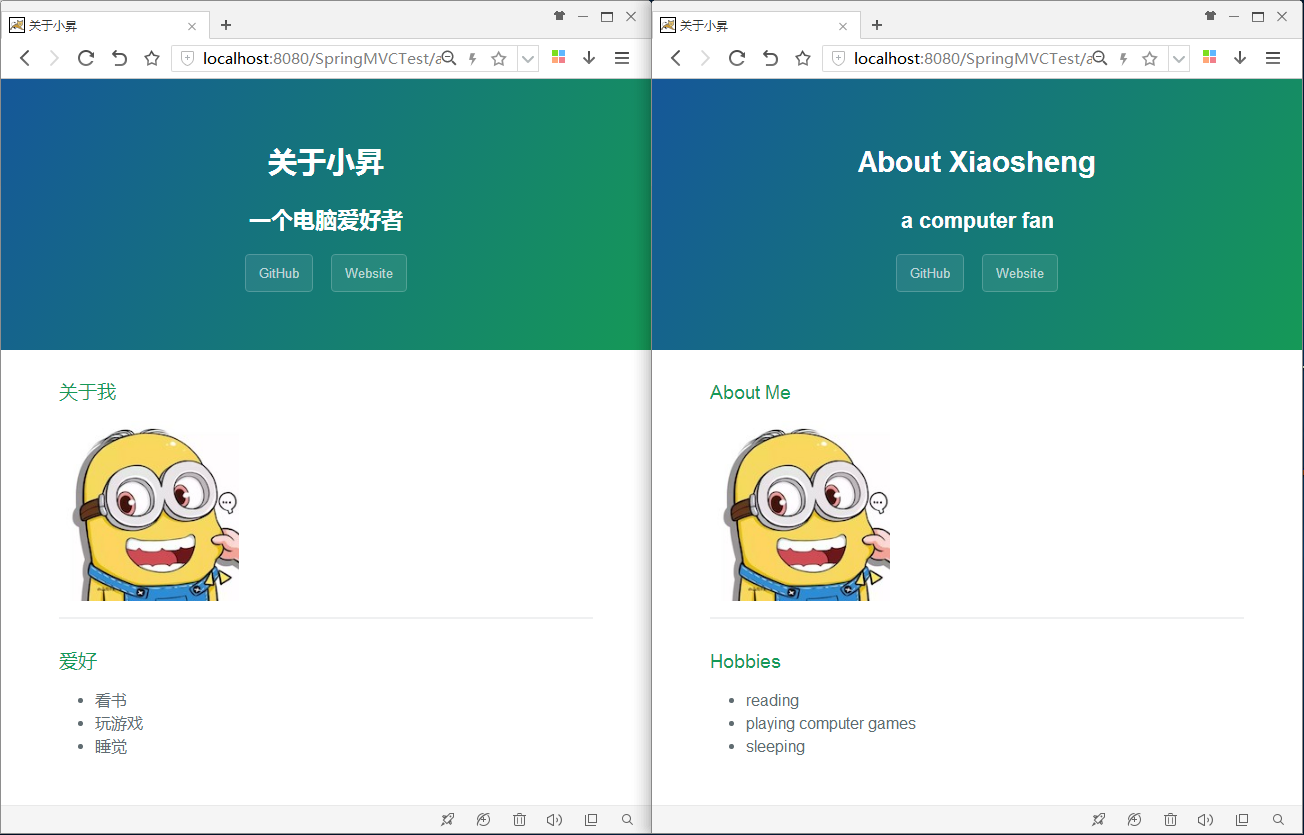Toggle the bookmark star inside left address bar
The height and width of the screenshot is (835, 1304).
tap(499, 59)
